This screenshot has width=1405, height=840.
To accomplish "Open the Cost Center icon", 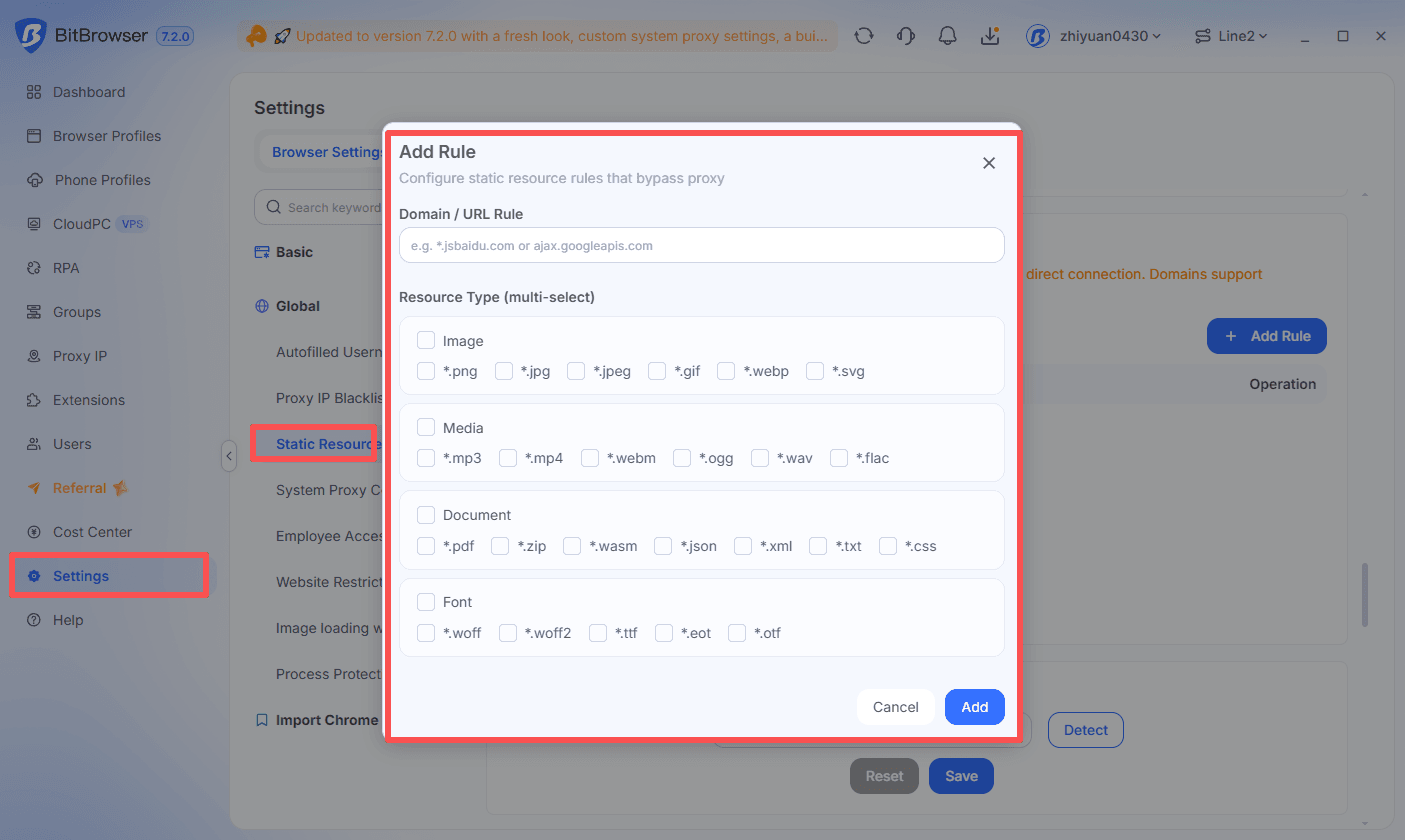I will (x=34, y=532).
